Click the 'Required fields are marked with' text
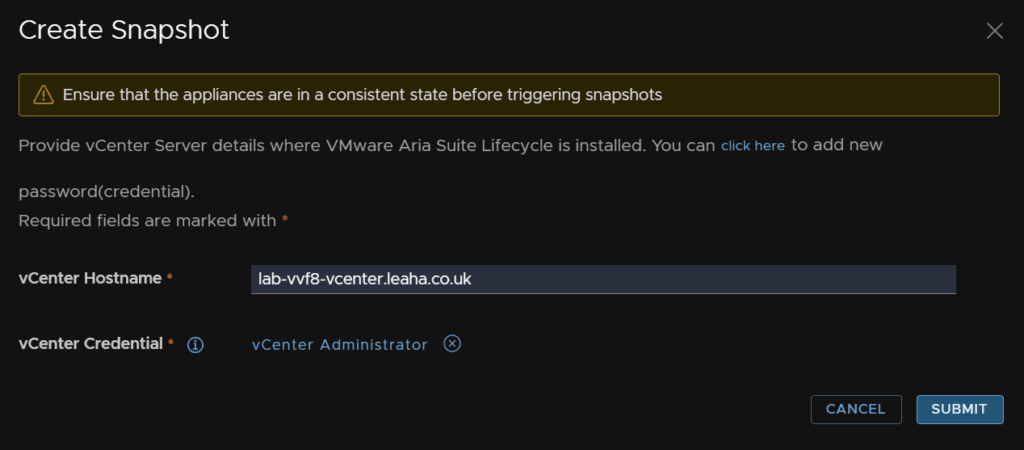Viewport: 1024px width, 450px height. (x=148, y=221)
